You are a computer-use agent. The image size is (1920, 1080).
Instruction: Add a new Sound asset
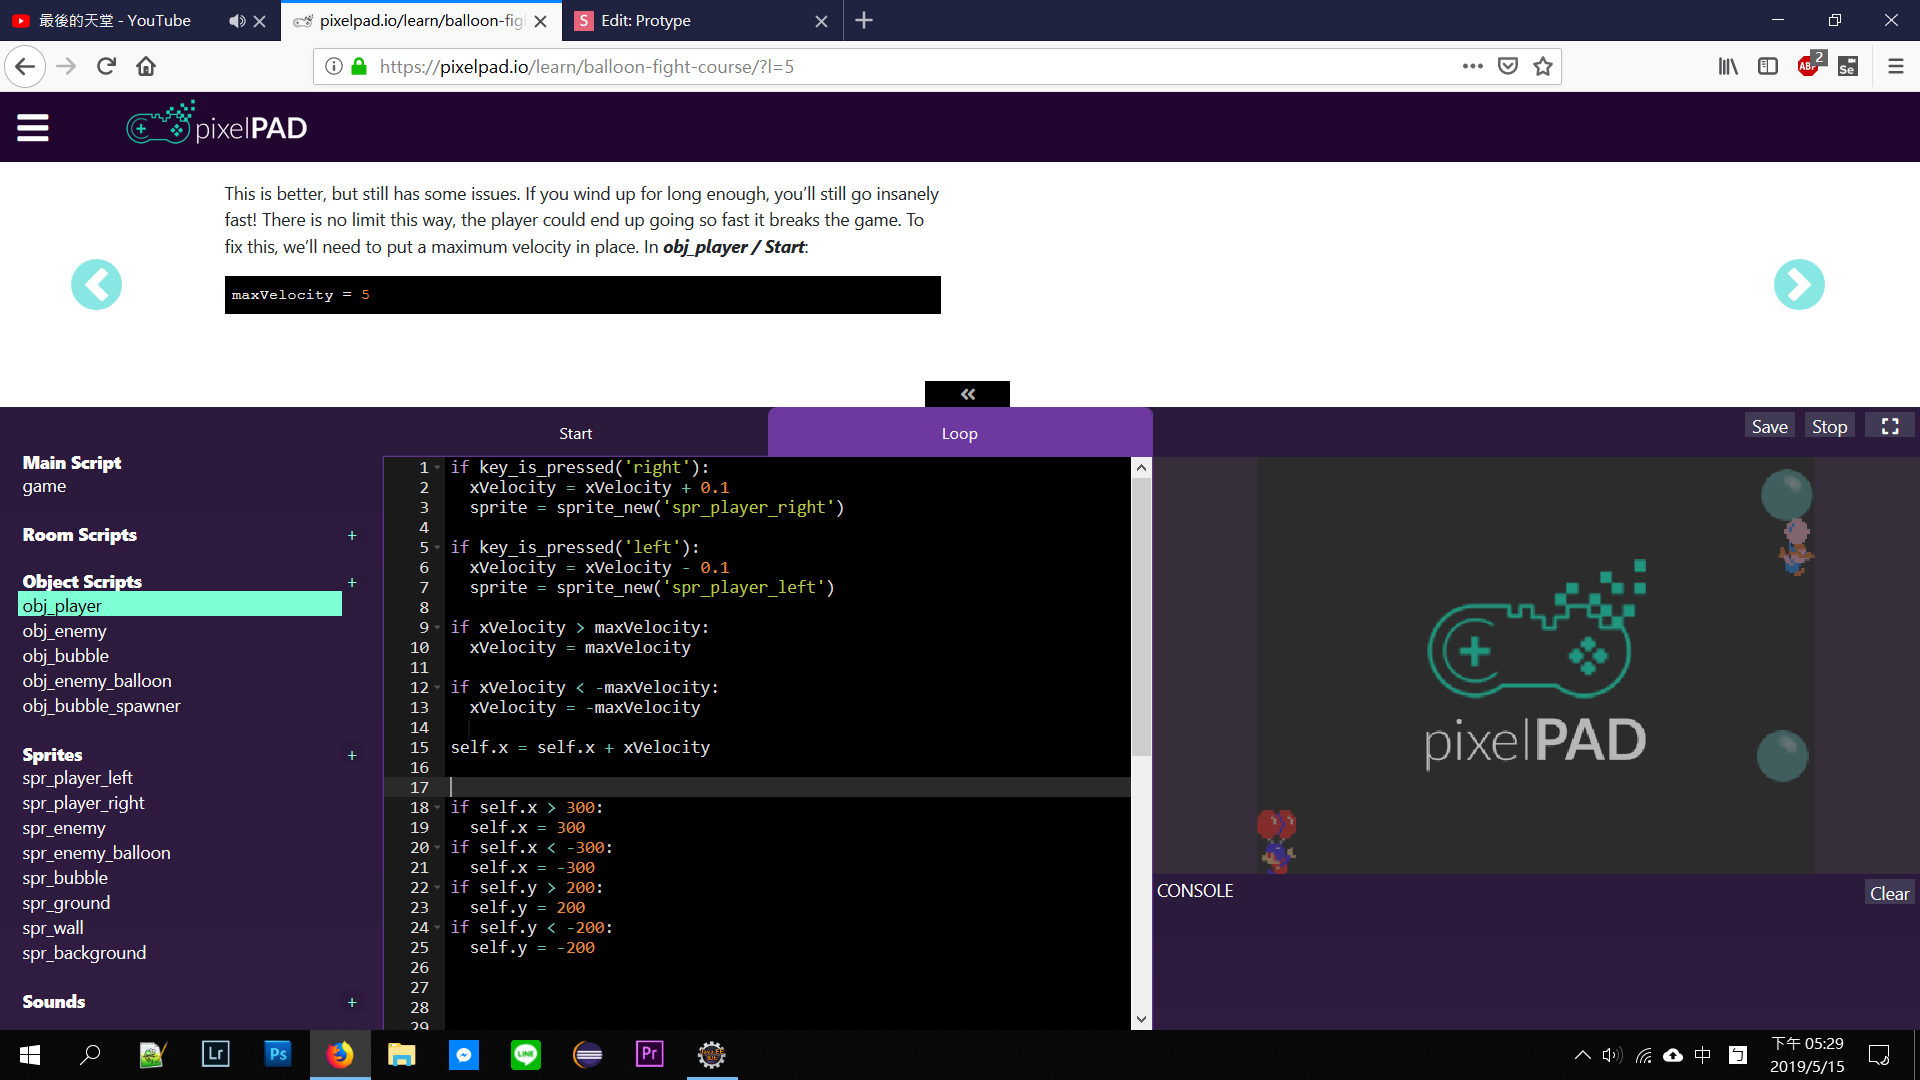tap(352, 1002)
